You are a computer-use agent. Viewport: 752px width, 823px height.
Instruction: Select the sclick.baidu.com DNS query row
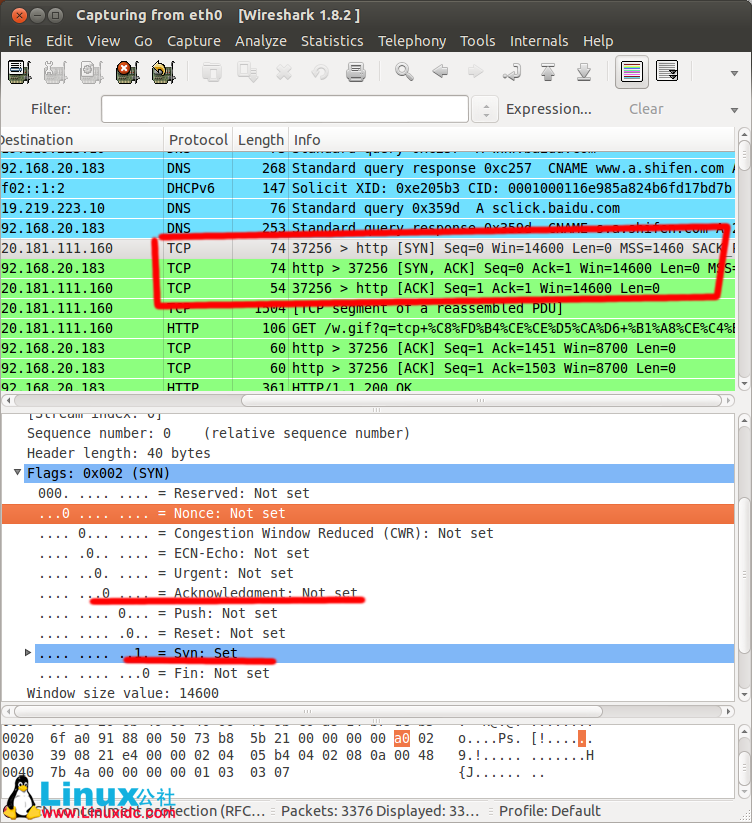[x=367, y=208]
